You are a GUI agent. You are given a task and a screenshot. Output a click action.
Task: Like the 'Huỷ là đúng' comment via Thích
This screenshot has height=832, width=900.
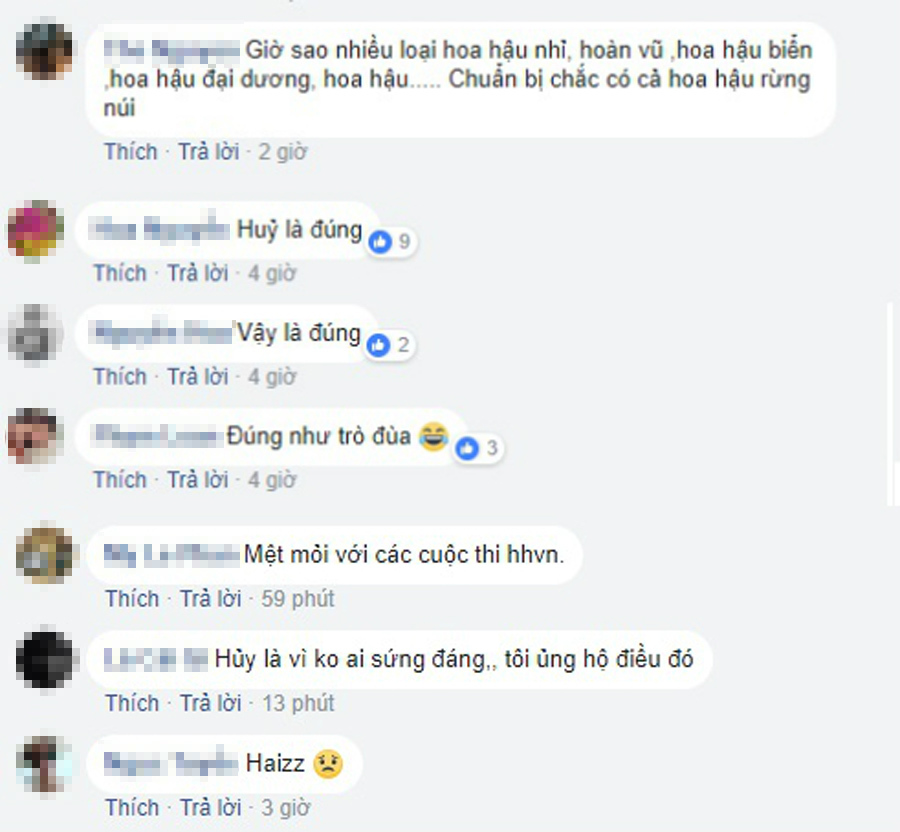coord(121,273)
